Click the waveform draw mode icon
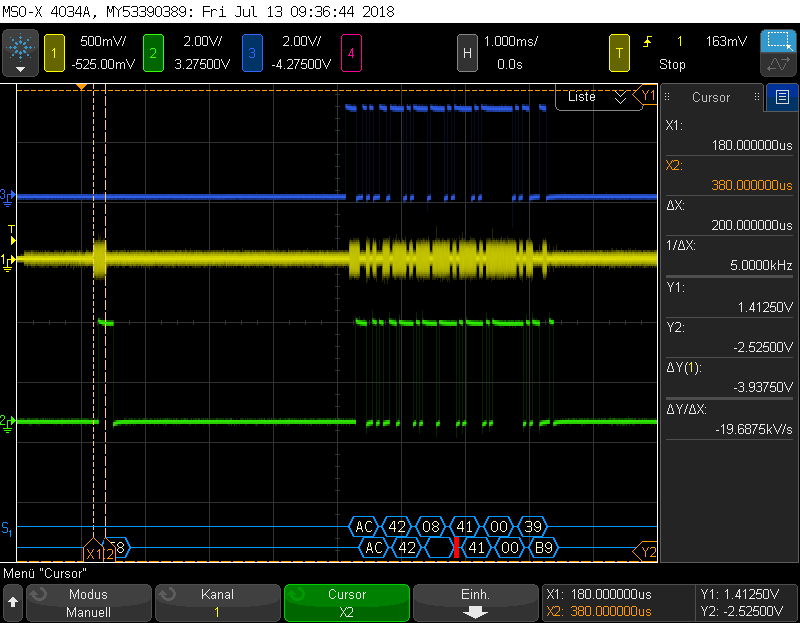Image resolution: width=800 pixels, height=623 pixels. (x=779, y=65)
